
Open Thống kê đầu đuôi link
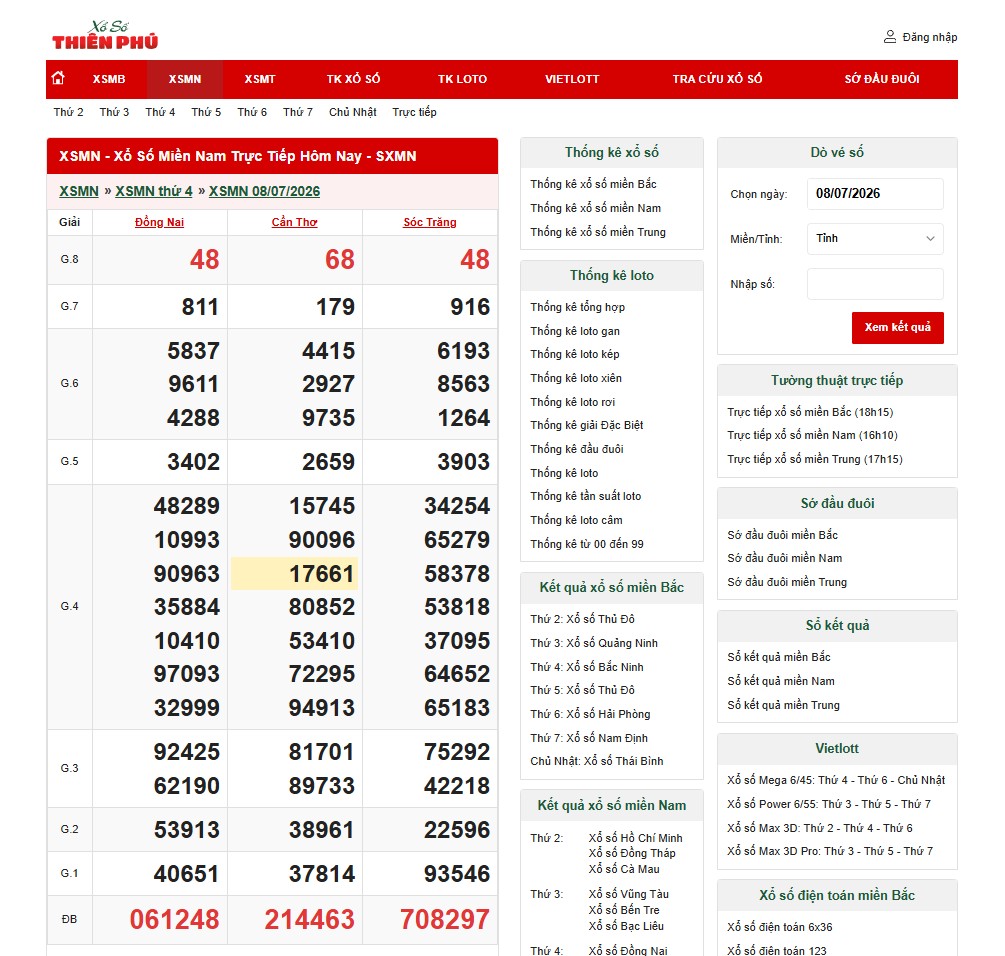[576, 449]
